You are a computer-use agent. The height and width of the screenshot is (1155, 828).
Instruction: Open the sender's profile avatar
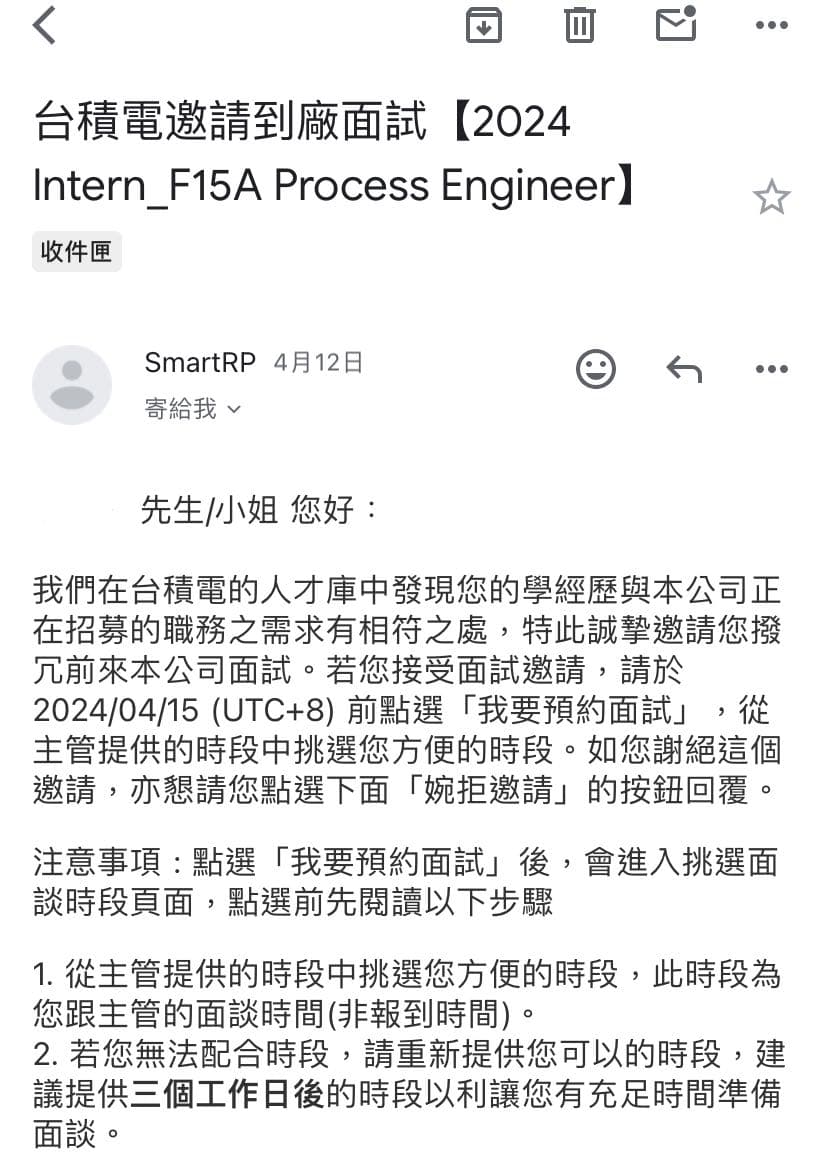click(71, 384)
